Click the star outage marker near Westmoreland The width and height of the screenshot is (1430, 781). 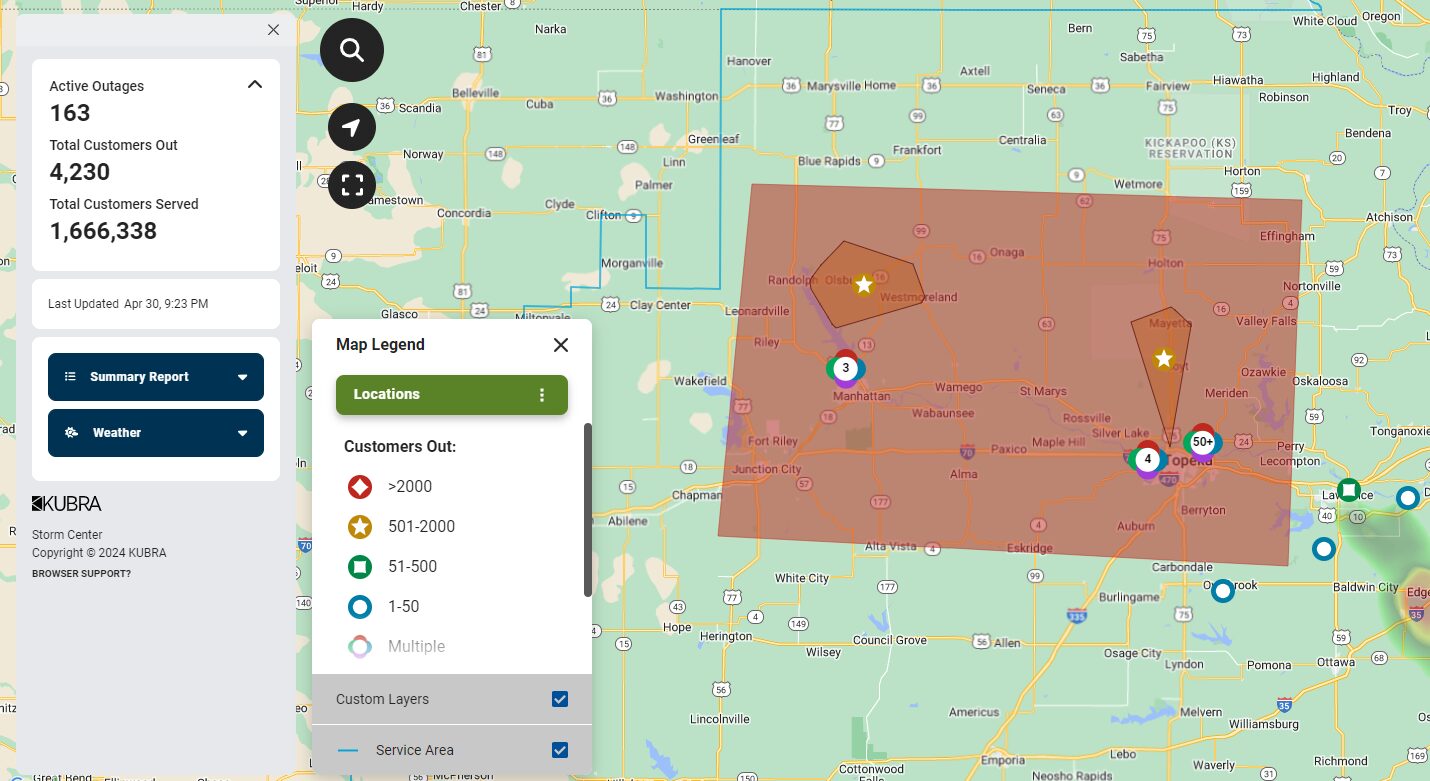tap(864, 285)
